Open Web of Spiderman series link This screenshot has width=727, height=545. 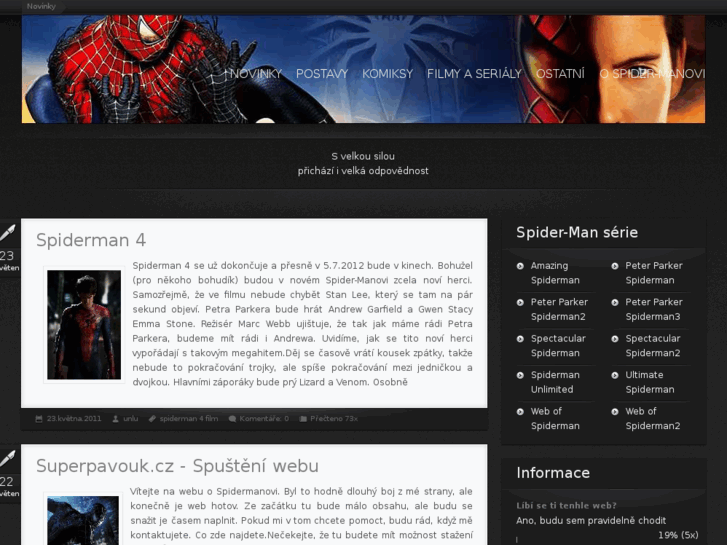point(555,418)
